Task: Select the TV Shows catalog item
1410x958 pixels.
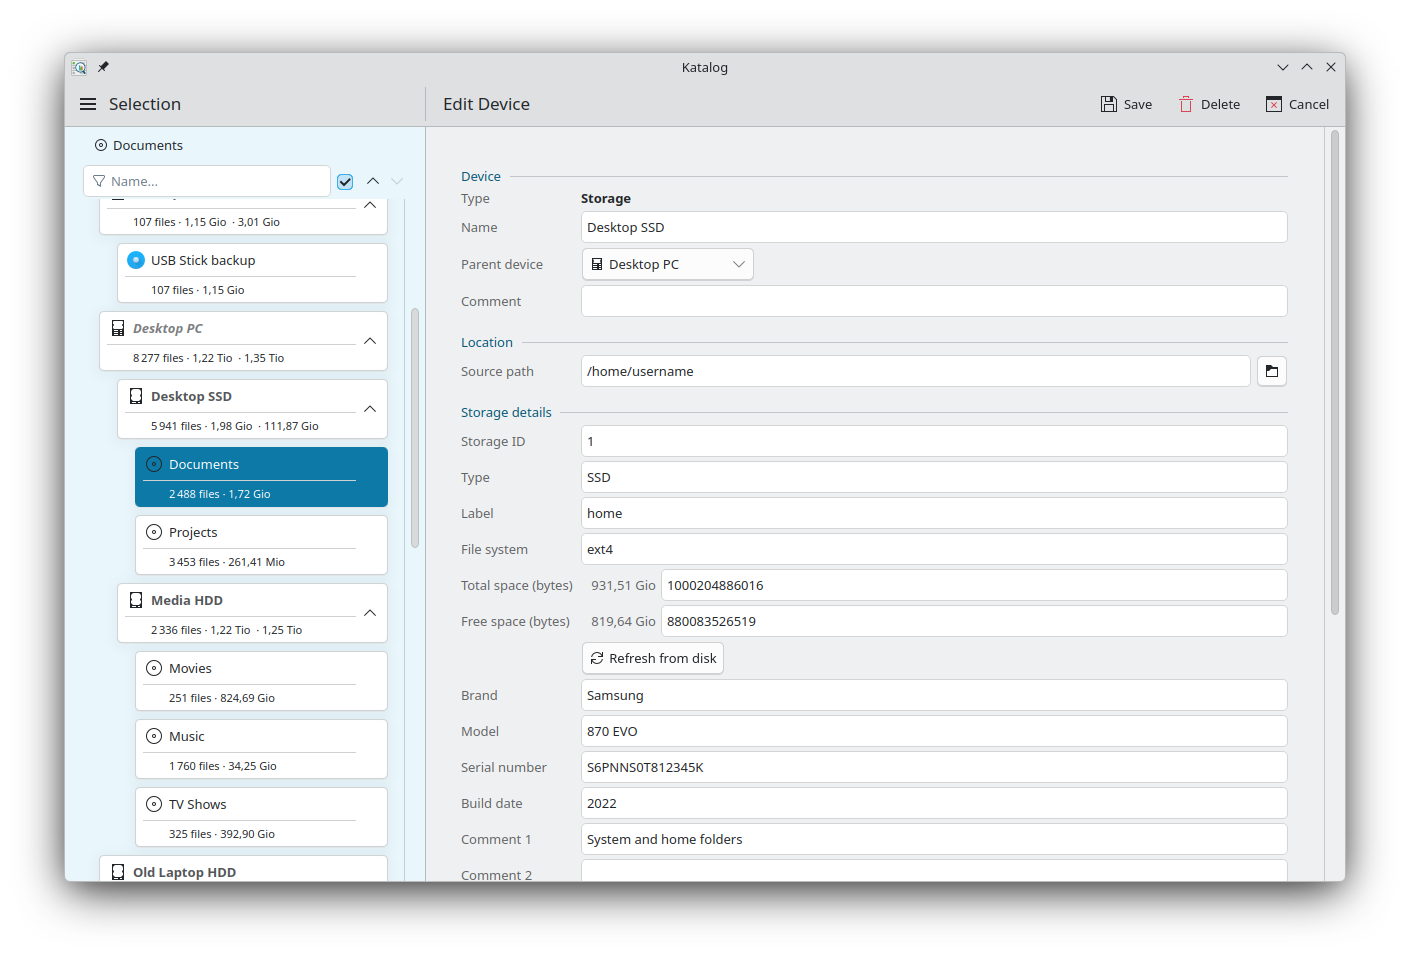Action: (x=261, y=817)
